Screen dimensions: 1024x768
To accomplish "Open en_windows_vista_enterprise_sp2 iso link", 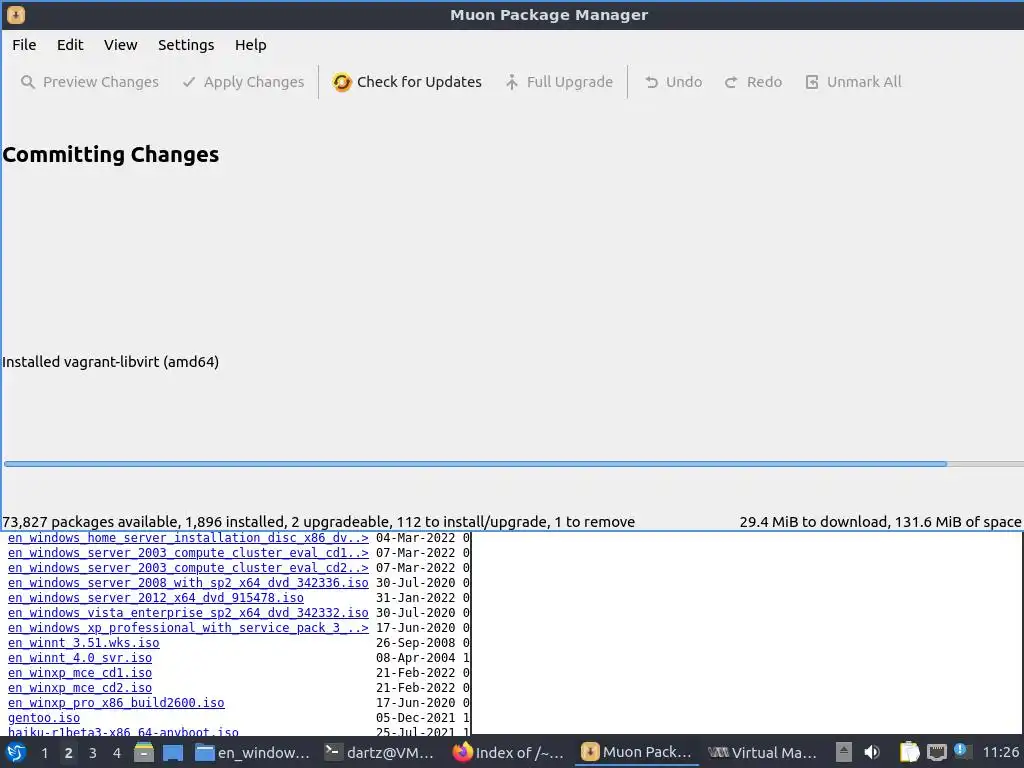I will pyautogui.click(x=188, y=613).
